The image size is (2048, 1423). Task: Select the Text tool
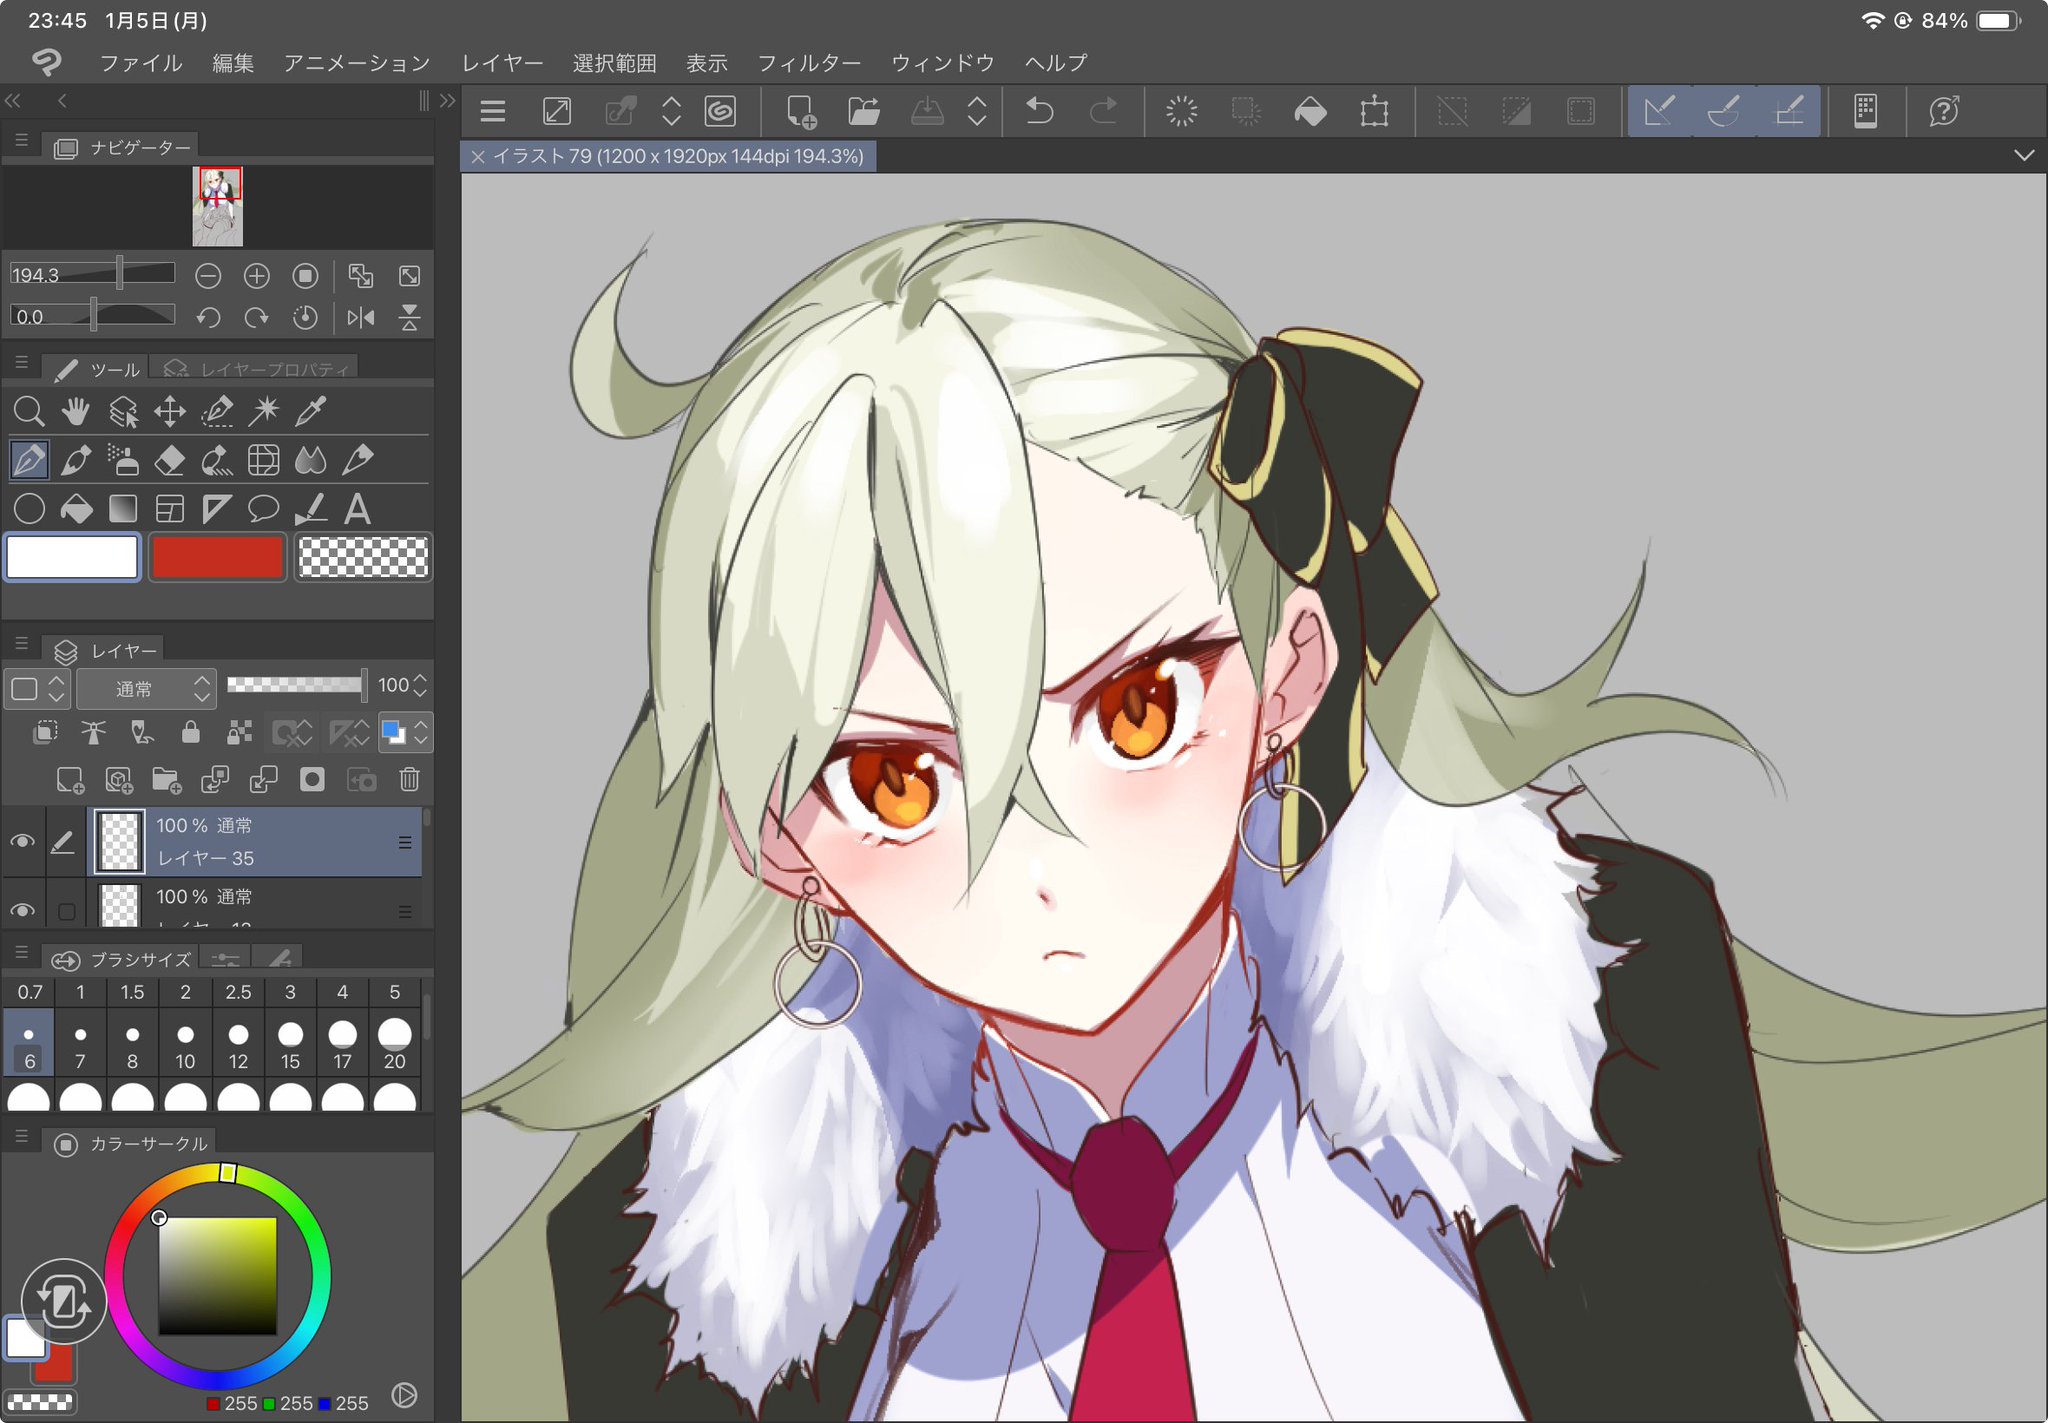357,509
